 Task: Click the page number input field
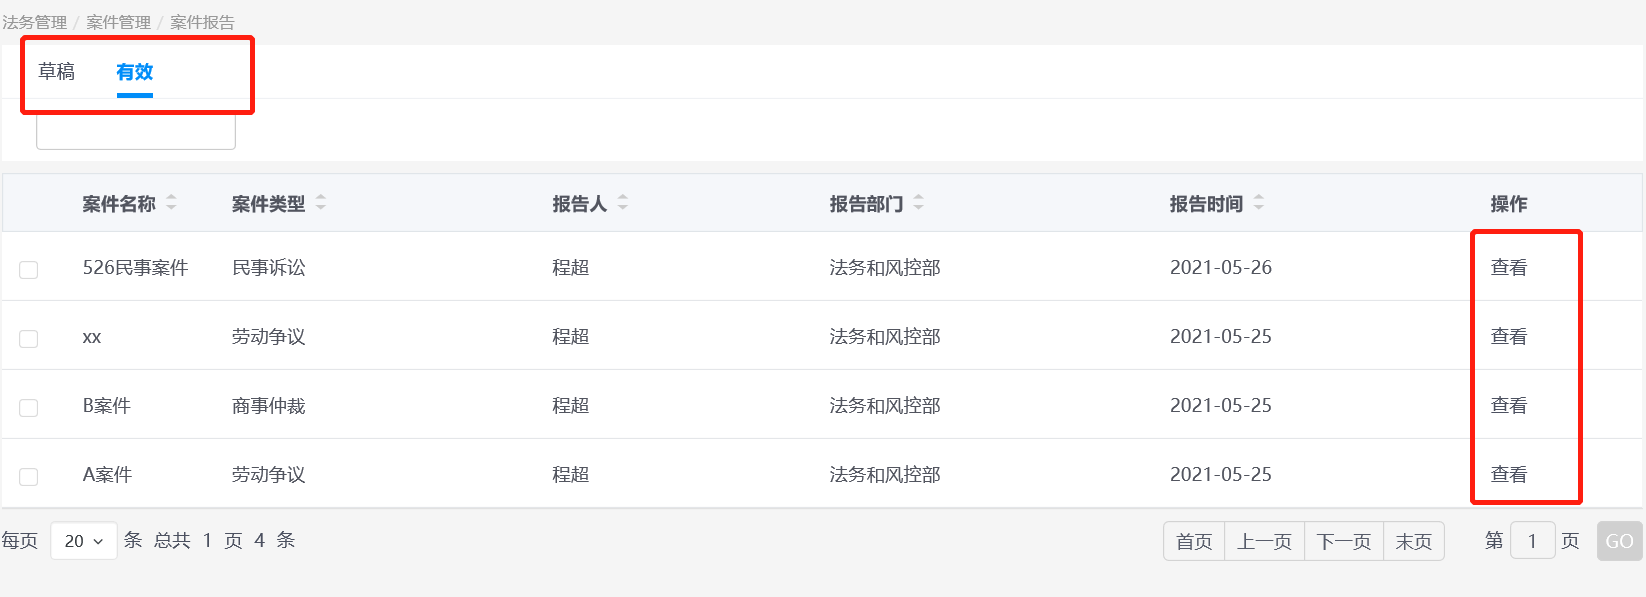point(1532,541)
